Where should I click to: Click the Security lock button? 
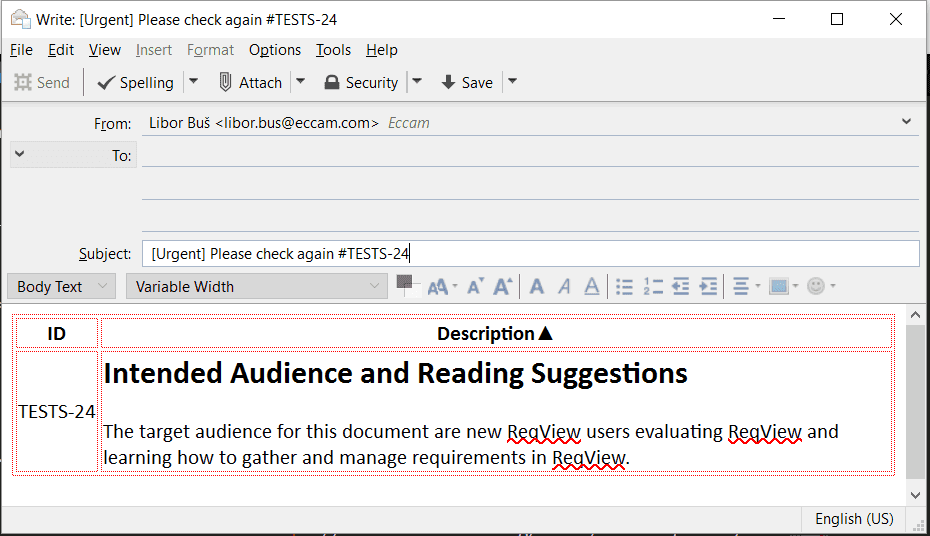point(361,82)
